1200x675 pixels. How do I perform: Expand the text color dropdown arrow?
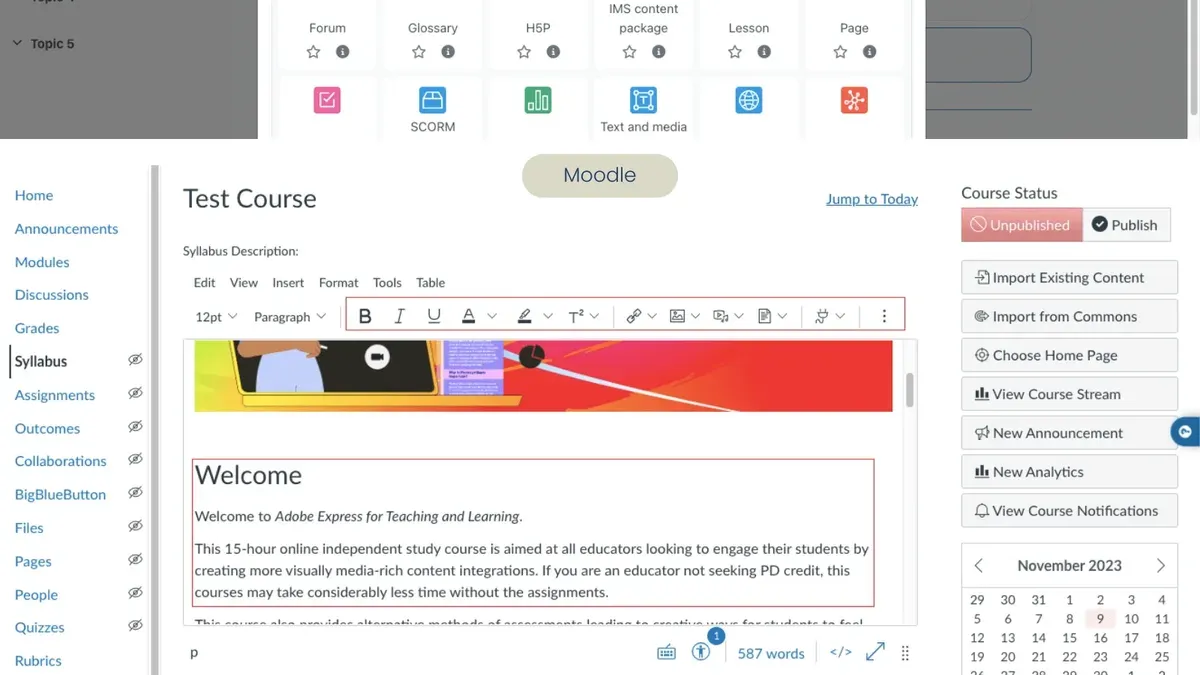(x=492, y=316)
